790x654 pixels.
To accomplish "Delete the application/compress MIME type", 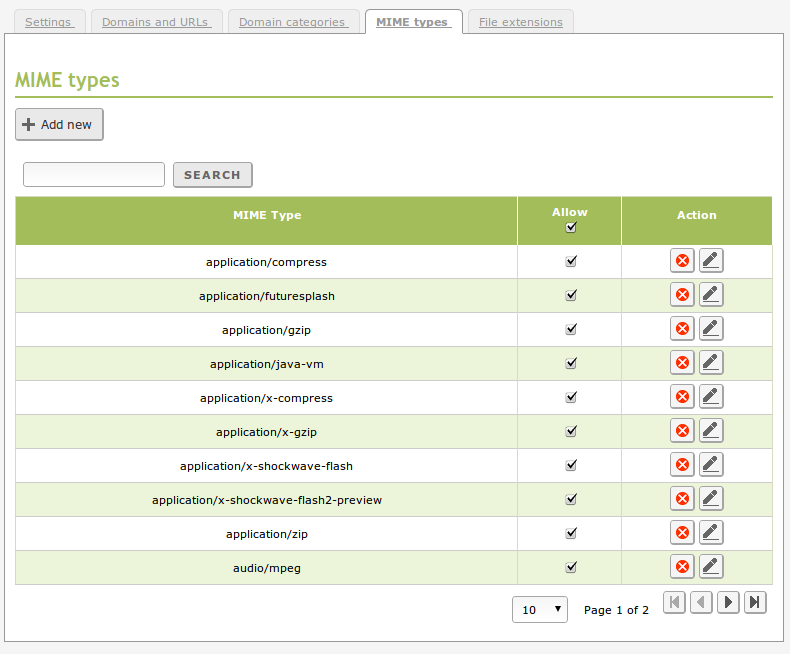I will click(x=682, y=260).
